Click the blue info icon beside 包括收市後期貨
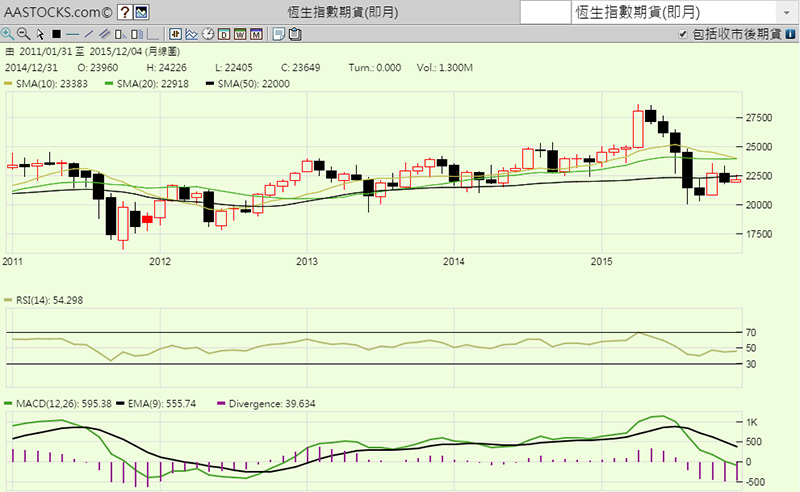Image resolution: width=800 pixels, height=492 pixels. pyautogui.click(x=790, y=34)
